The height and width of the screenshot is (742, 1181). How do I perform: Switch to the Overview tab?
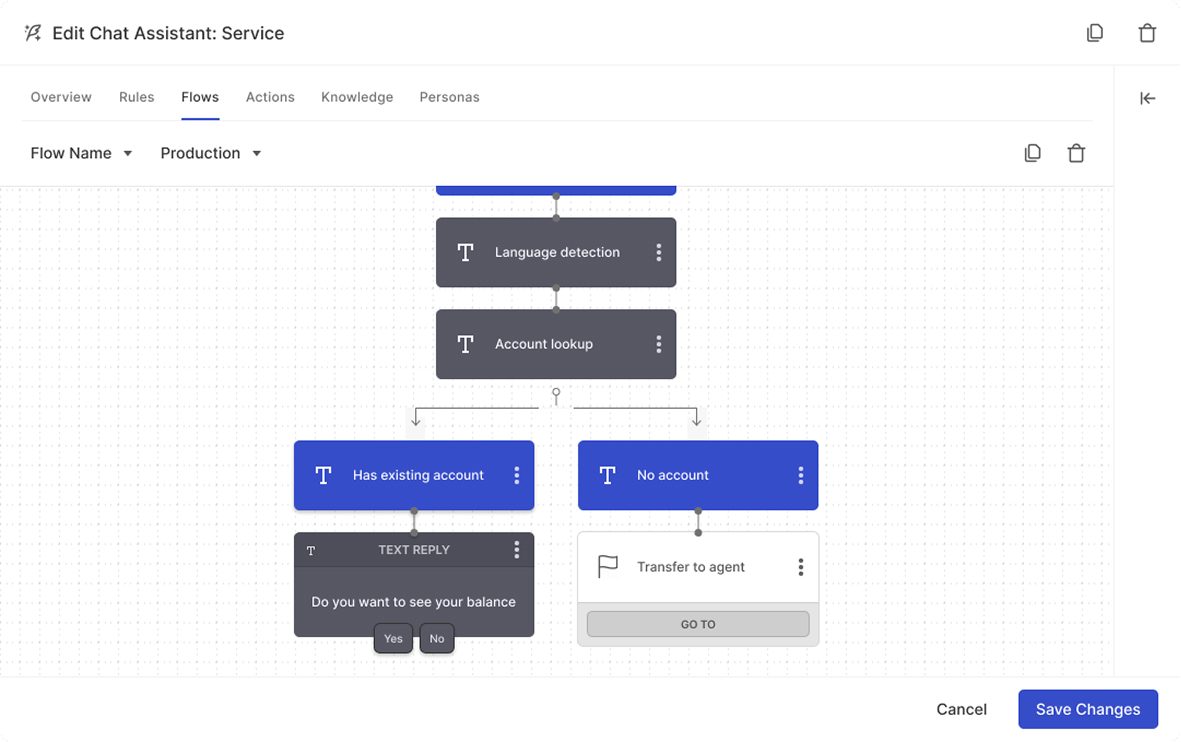click(x=61, y=97)
